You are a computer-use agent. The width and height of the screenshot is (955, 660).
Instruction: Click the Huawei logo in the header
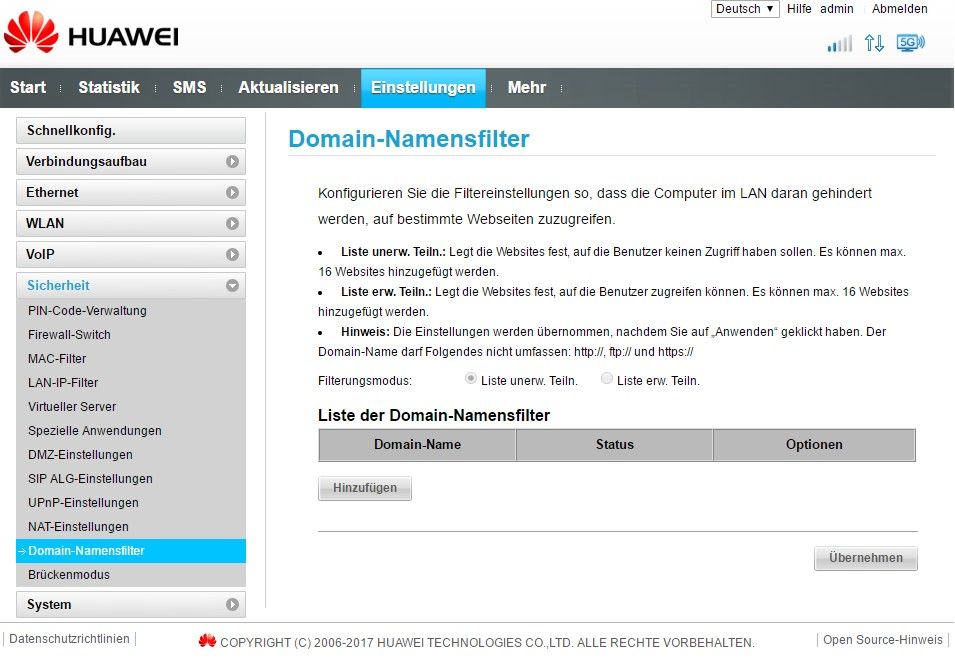90,35
